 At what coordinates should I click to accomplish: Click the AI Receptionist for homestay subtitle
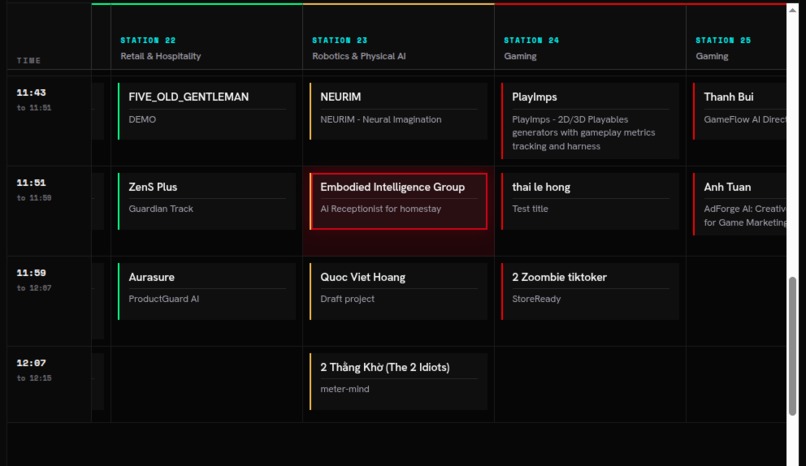pos(381,209)
